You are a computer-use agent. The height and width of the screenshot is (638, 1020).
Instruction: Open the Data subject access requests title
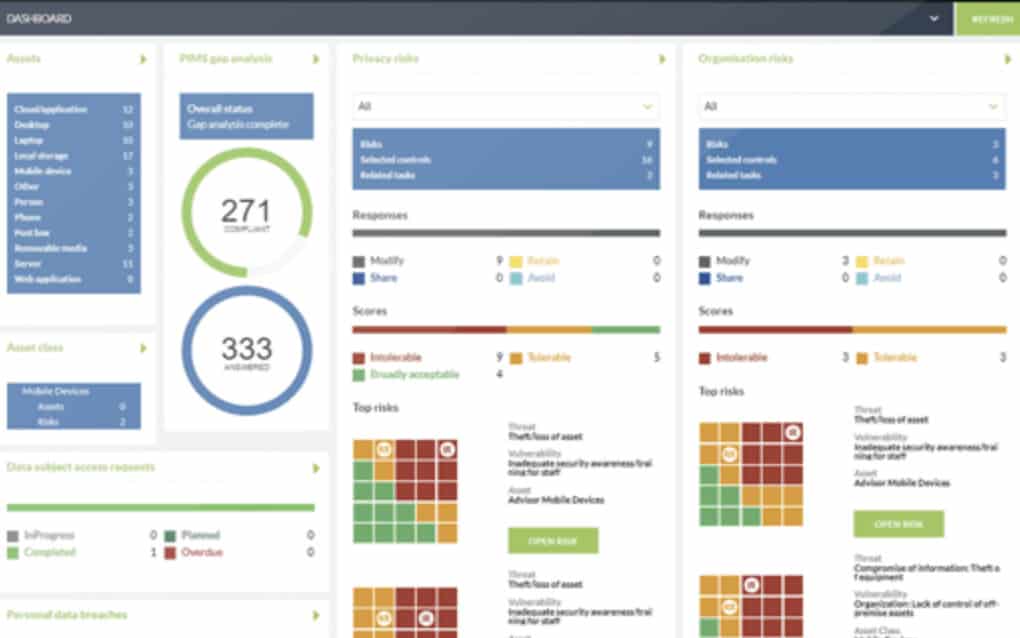point(81,467)
